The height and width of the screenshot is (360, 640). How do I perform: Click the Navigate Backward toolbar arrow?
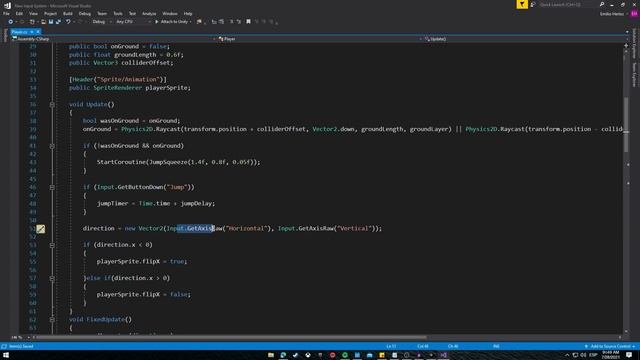pyautogui.click(x=11, y=22)
